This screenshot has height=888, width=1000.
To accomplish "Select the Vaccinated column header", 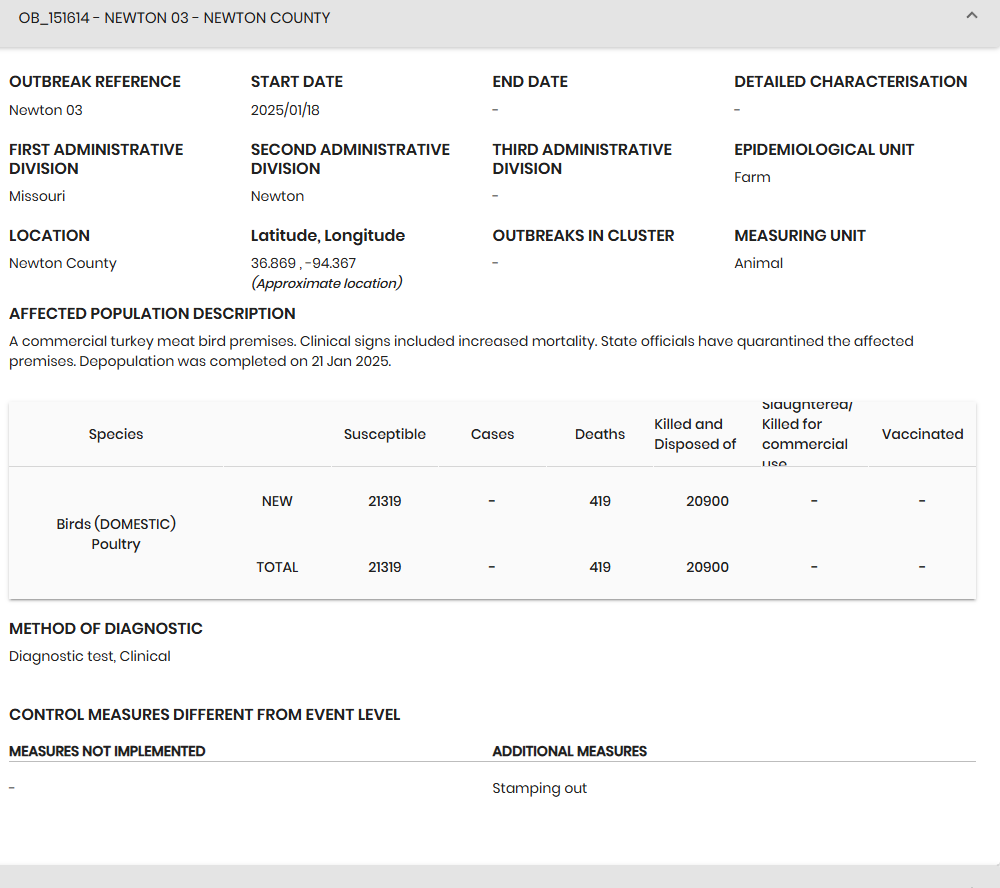I will coord(922,434).
